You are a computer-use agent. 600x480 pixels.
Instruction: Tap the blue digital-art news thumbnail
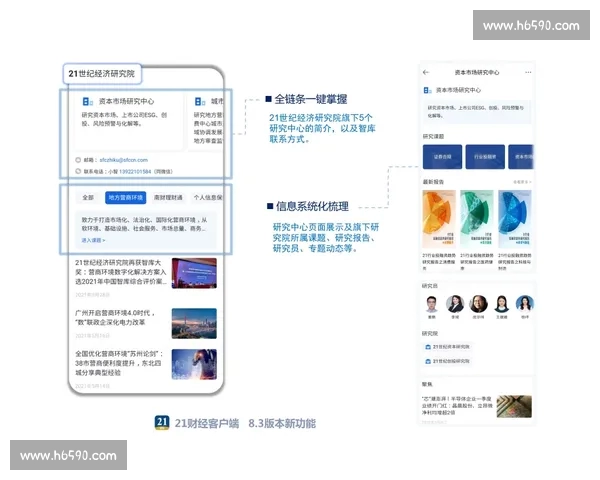194,364
